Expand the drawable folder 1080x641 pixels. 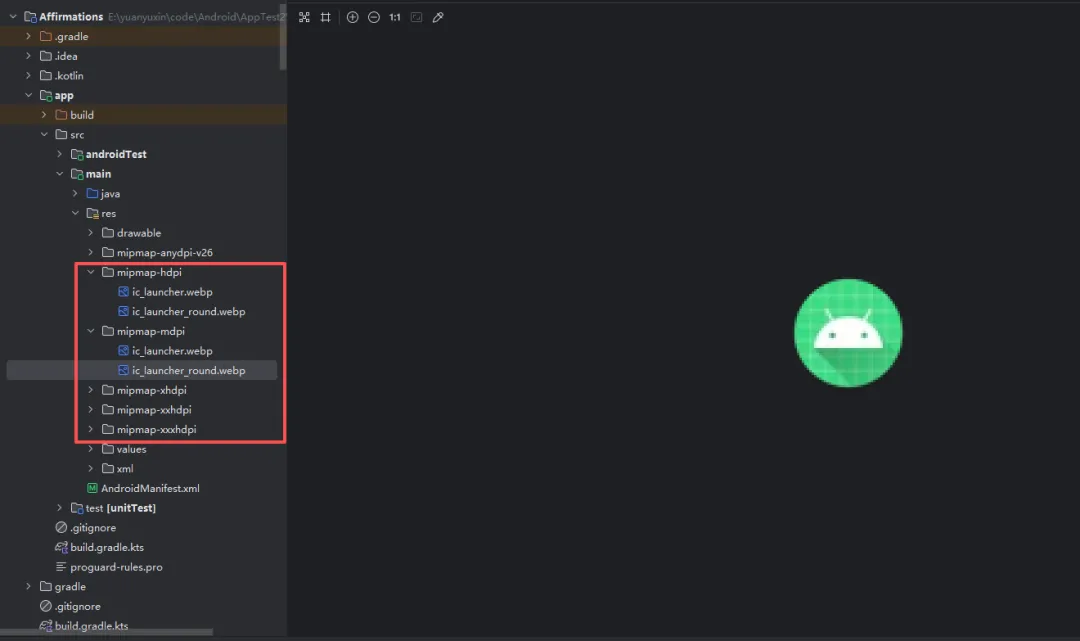[x=90, y=233]
